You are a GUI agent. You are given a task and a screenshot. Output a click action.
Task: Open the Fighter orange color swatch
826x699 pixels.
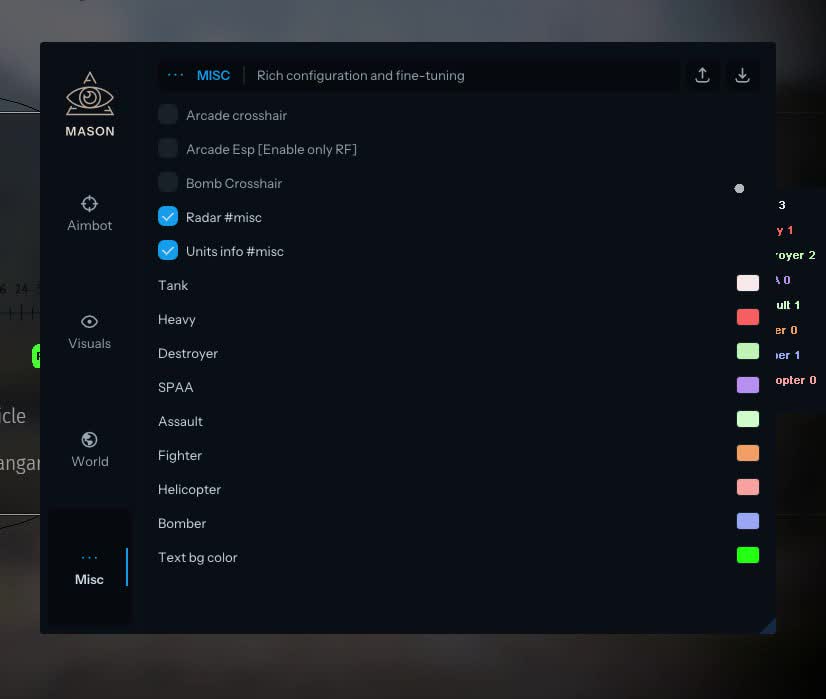(x=747, y=454)
